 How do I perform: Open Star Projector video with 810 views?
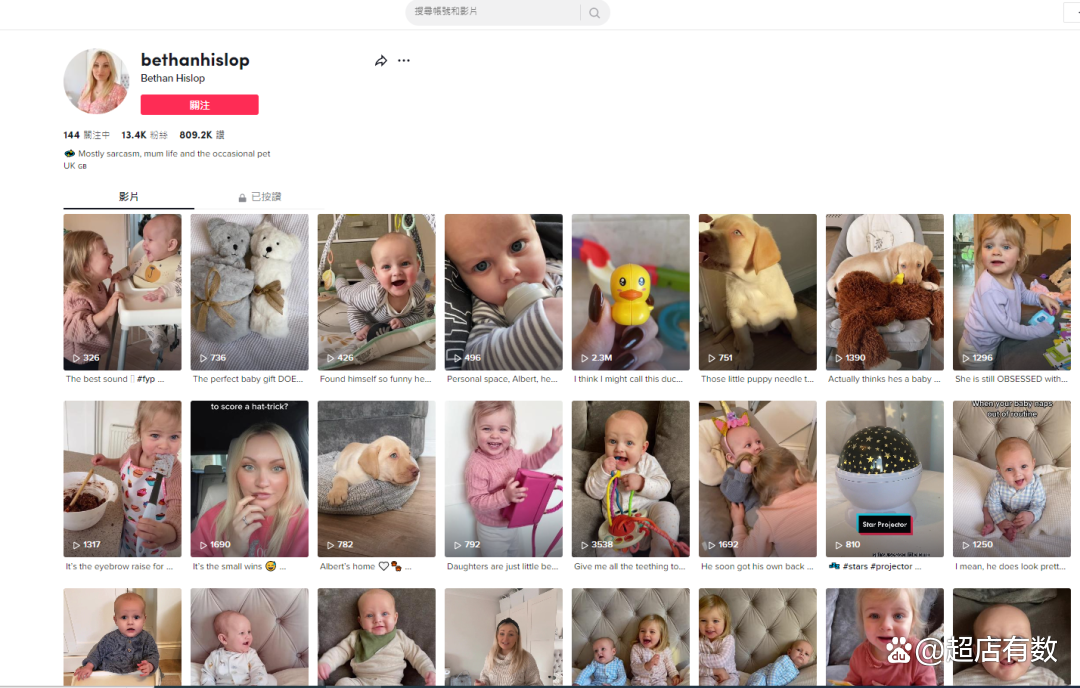pyautogui.click(x=885, y=479)
